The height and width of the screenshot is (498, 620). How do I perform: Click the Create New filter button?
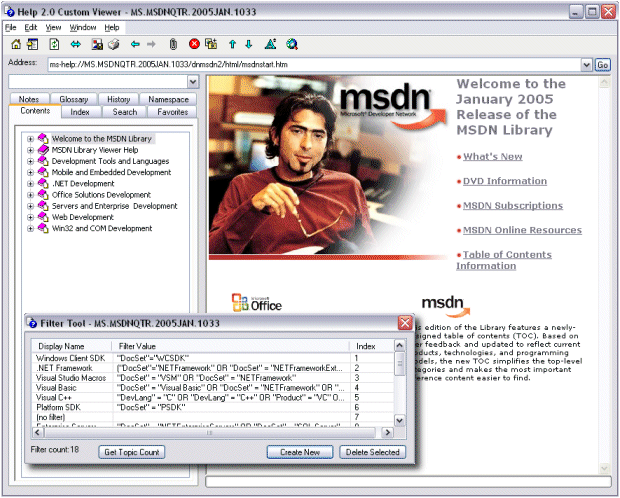pos(299,452)
